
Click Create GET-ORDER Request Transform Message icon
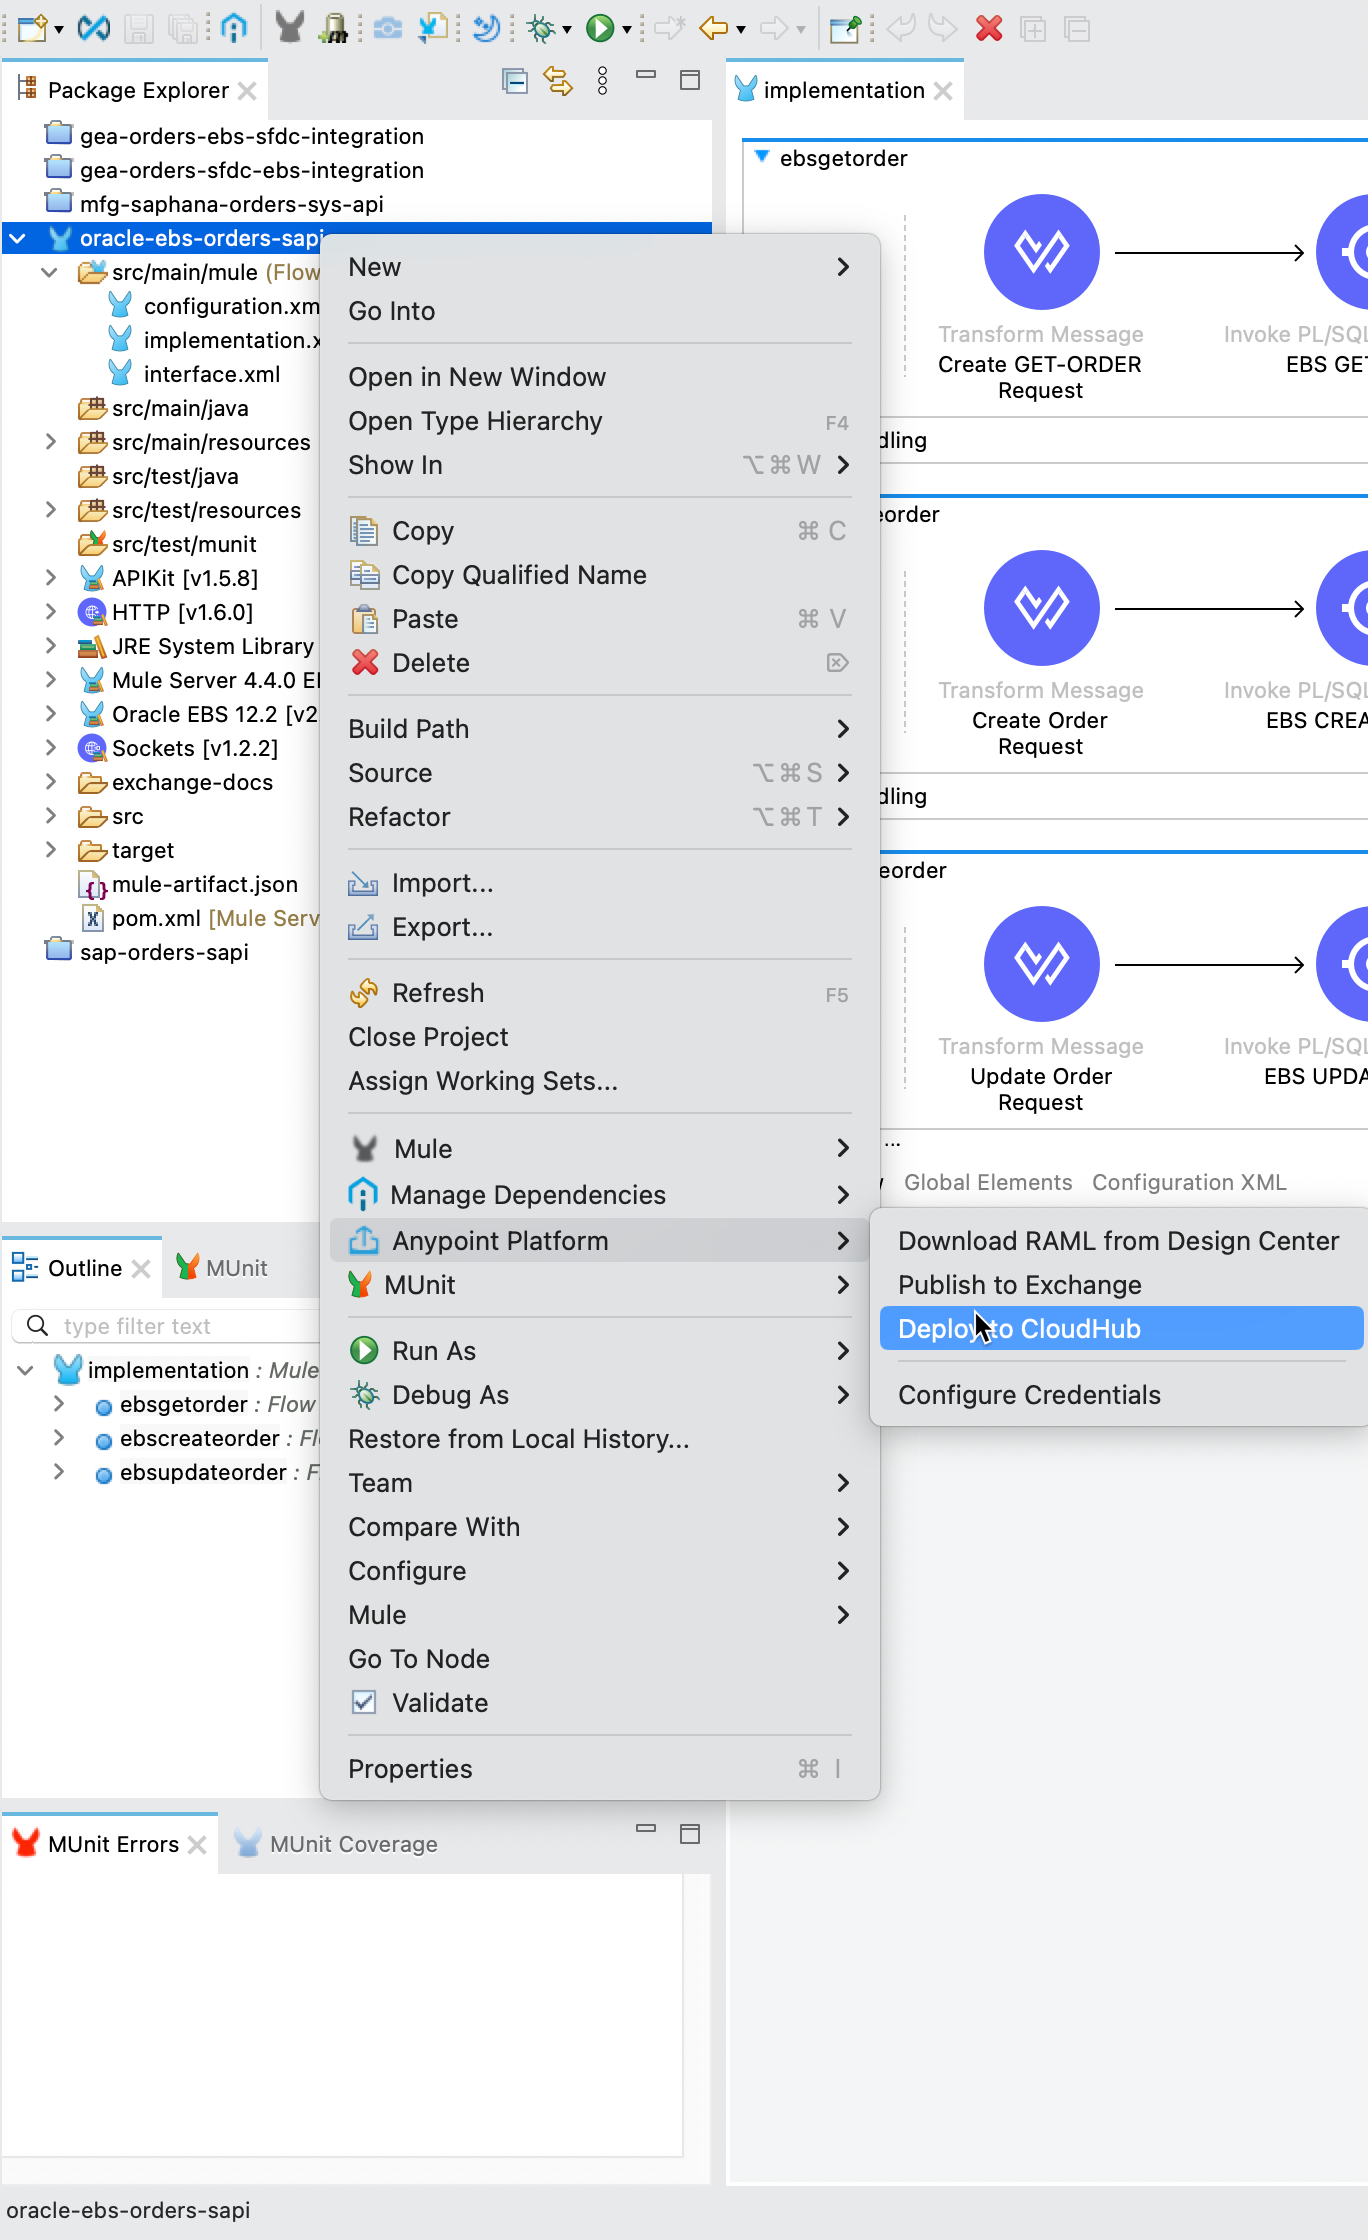click(1041, 252)
